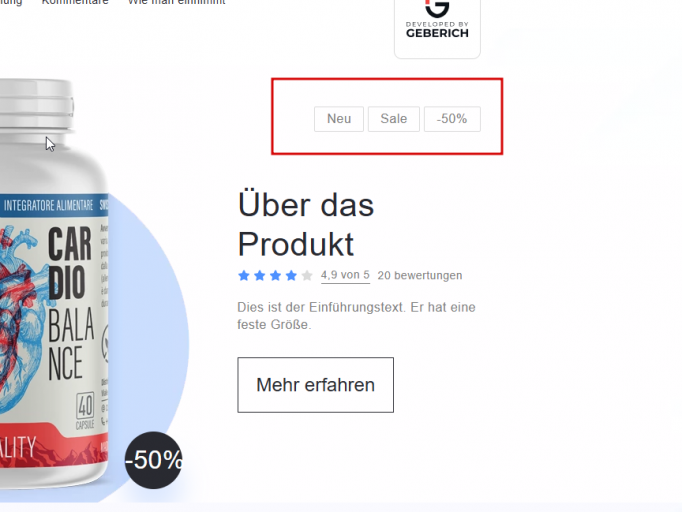This screenshot has width=682, height=512.
Task: Click the gray fifth rating star
Action: coord(307,275)
